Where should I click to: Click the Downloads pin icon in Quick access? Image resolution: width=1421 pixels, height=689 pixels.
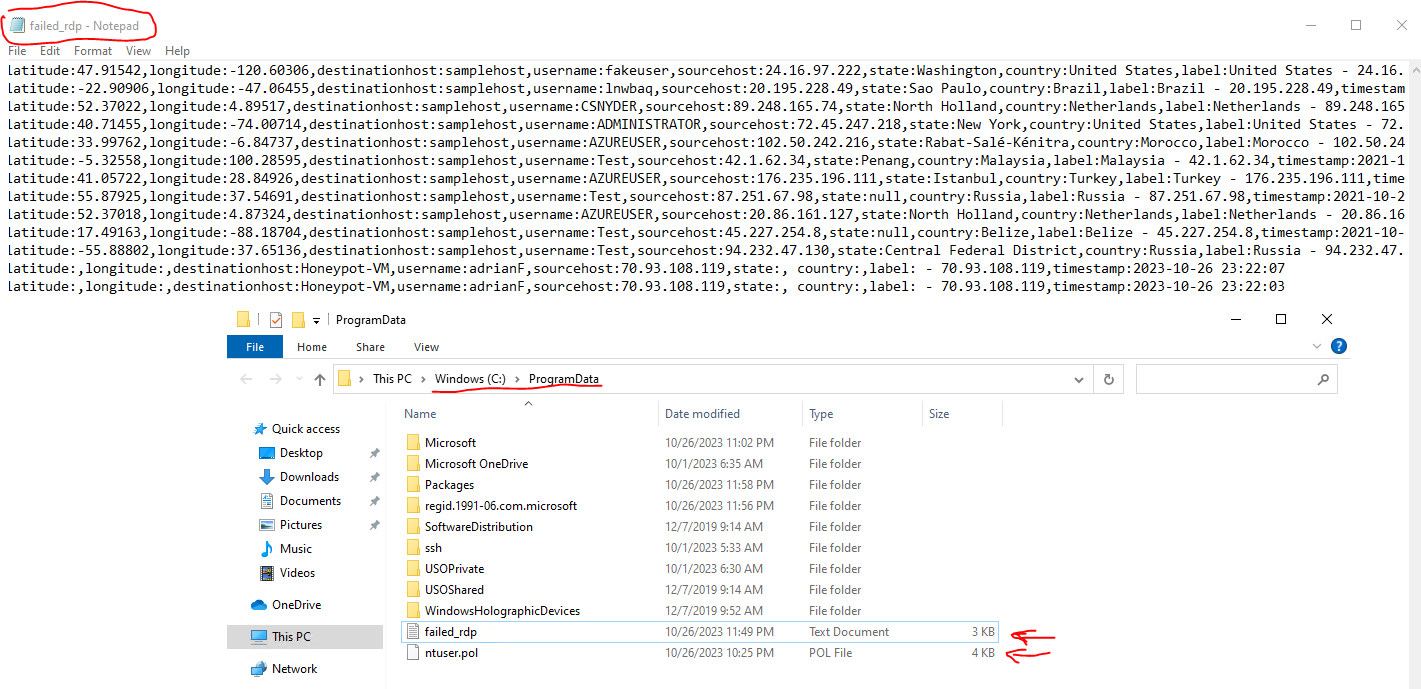tap(374, 477)
